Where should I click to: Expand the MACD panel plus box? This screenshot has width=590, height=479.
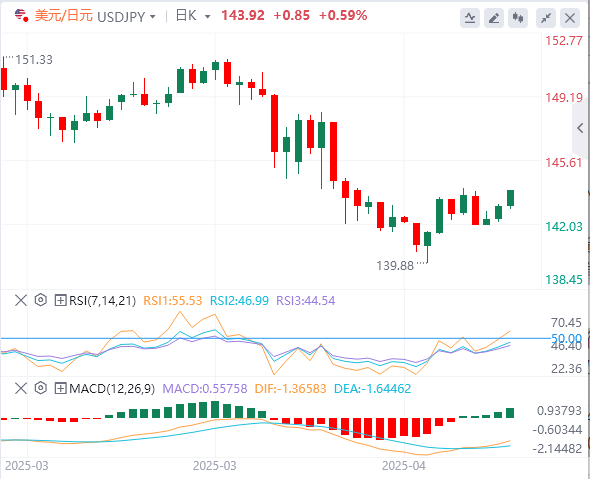point(60,388)
